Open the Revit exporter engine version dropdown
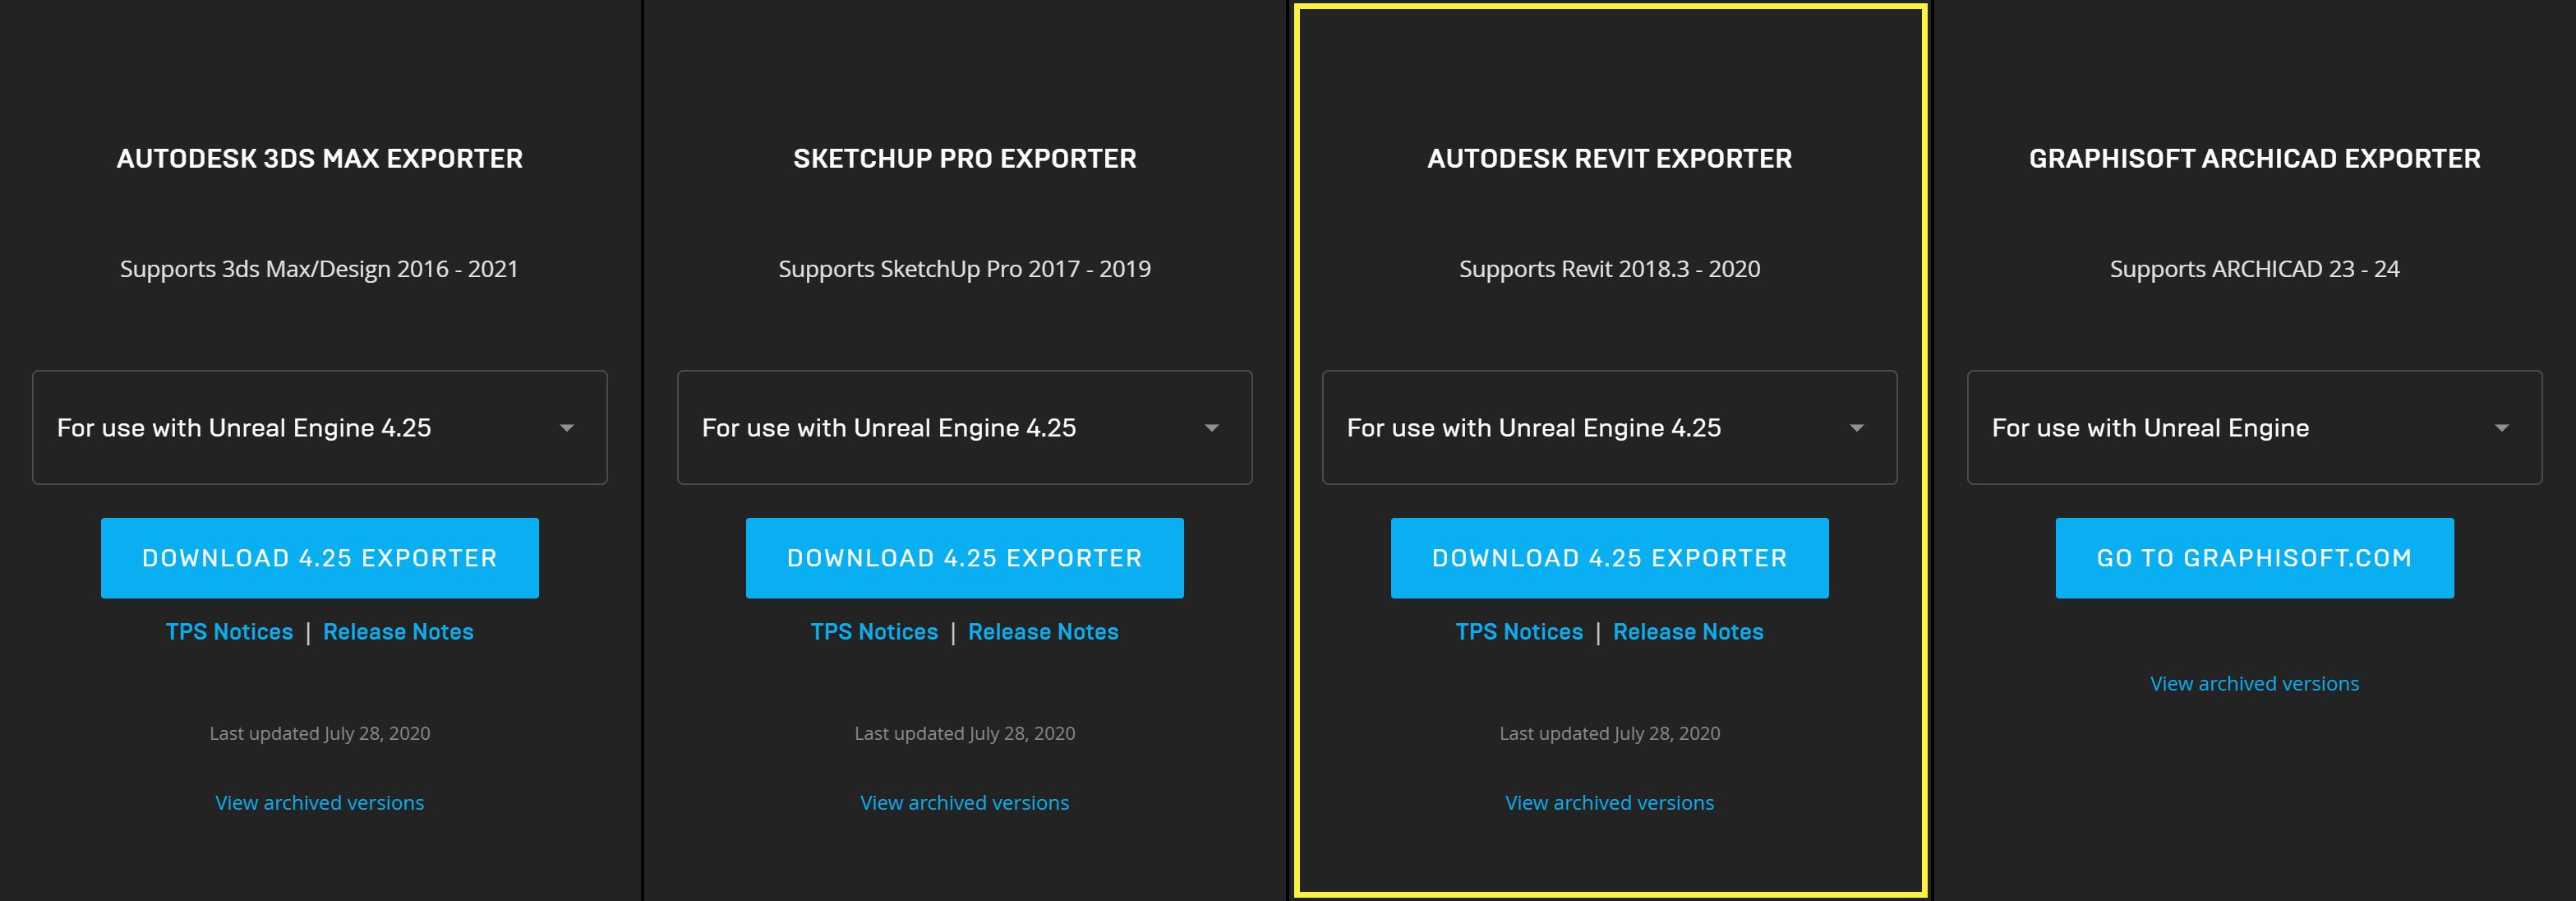The height and width of the screenshot is (901, 2576). (1609, 428)
